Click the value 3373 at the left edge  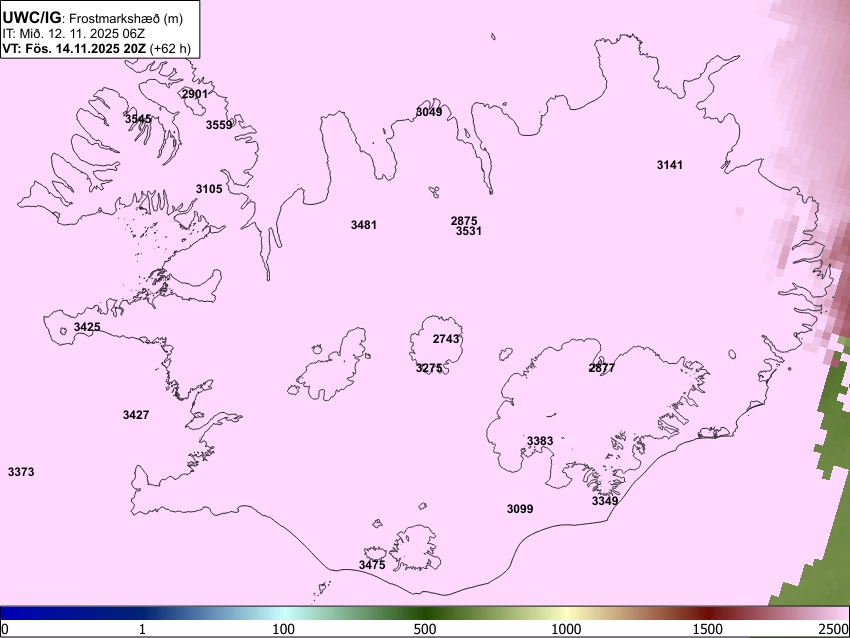[x=21, y=472]
